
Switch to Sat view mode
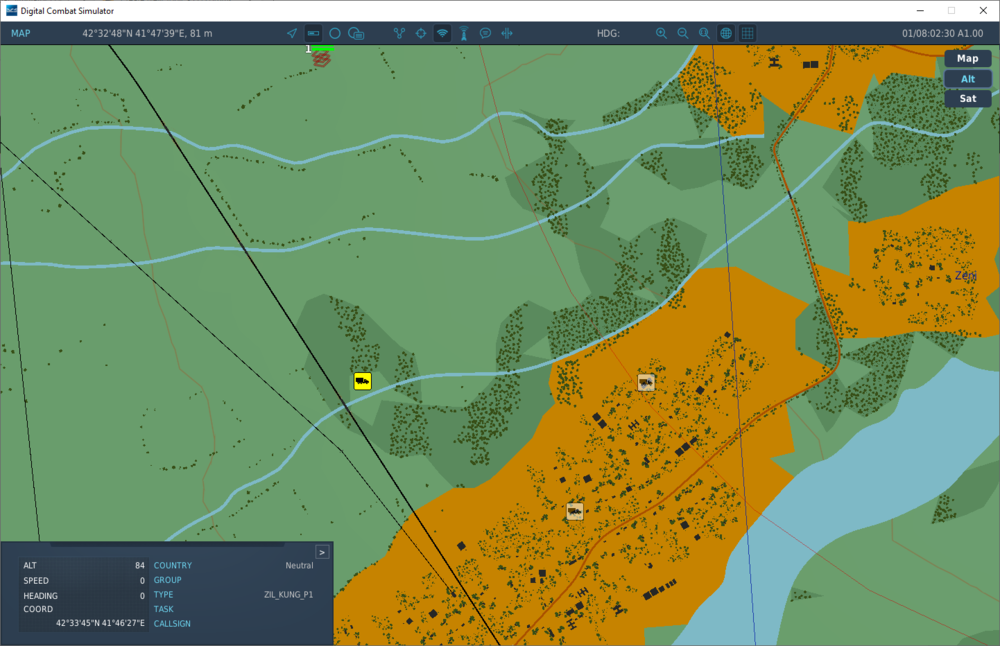[967, 99]
